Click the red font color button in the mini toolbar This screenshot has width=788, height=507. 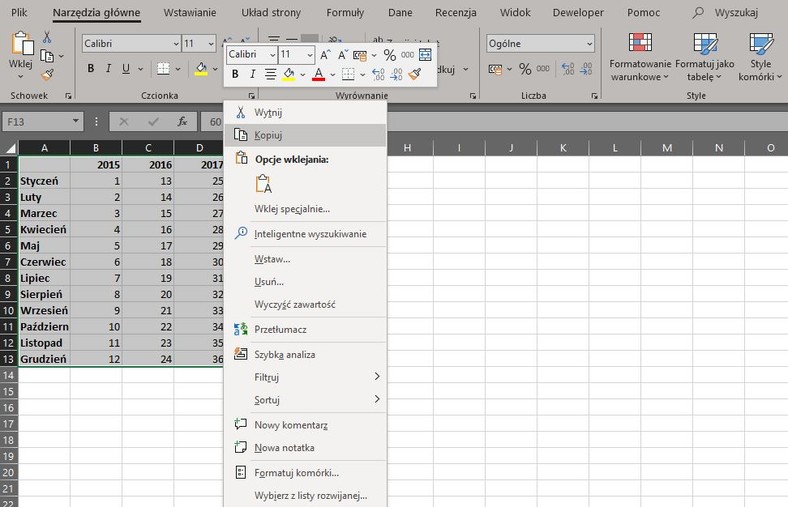click(x=319, y=74)
